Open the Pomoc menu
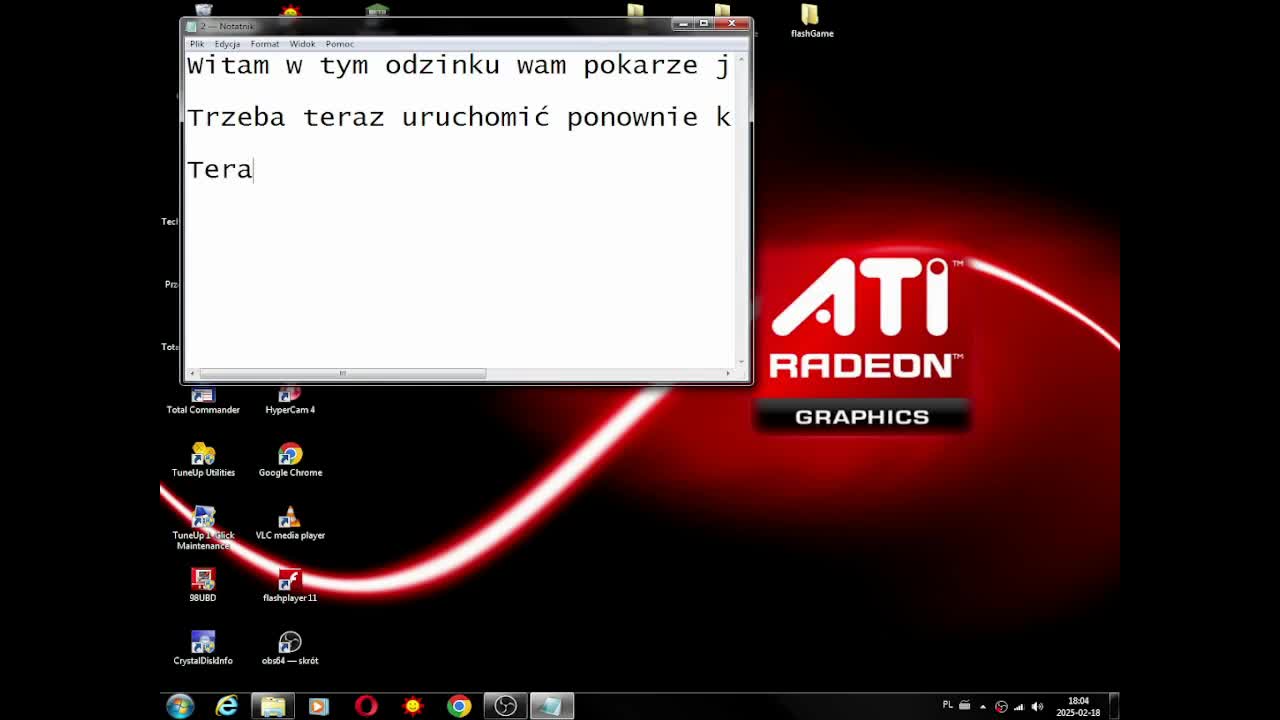 [339, 44]
